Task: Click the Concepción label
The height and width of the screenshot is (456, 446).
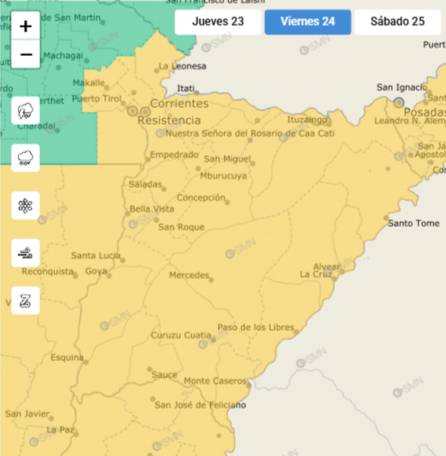Action: (x=201, y=198)
